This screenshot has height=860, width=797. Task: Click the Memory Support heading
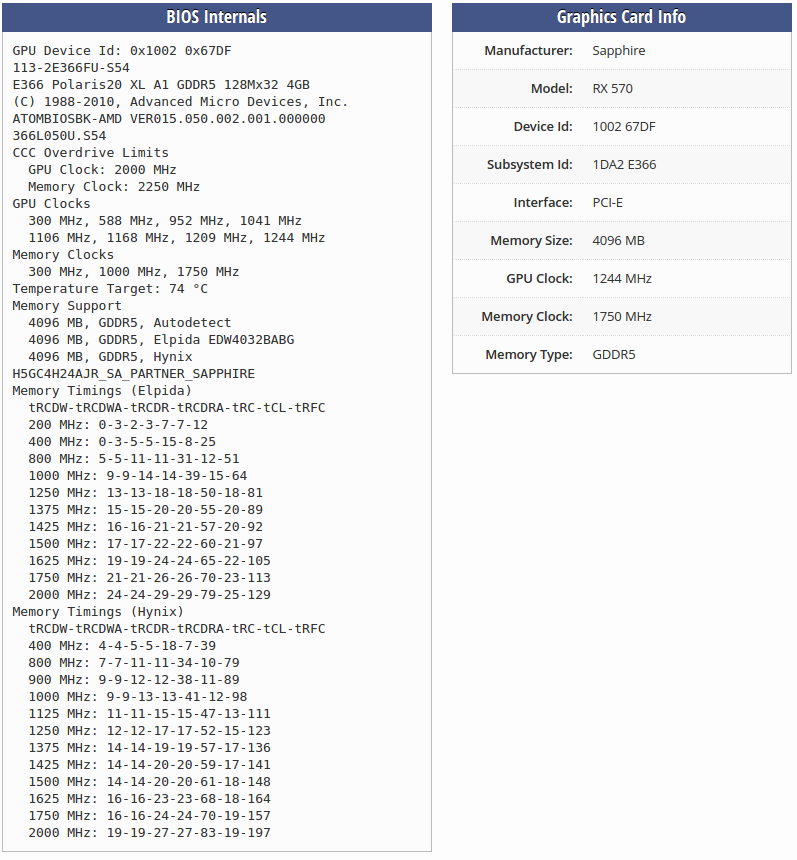coord(67,305)
